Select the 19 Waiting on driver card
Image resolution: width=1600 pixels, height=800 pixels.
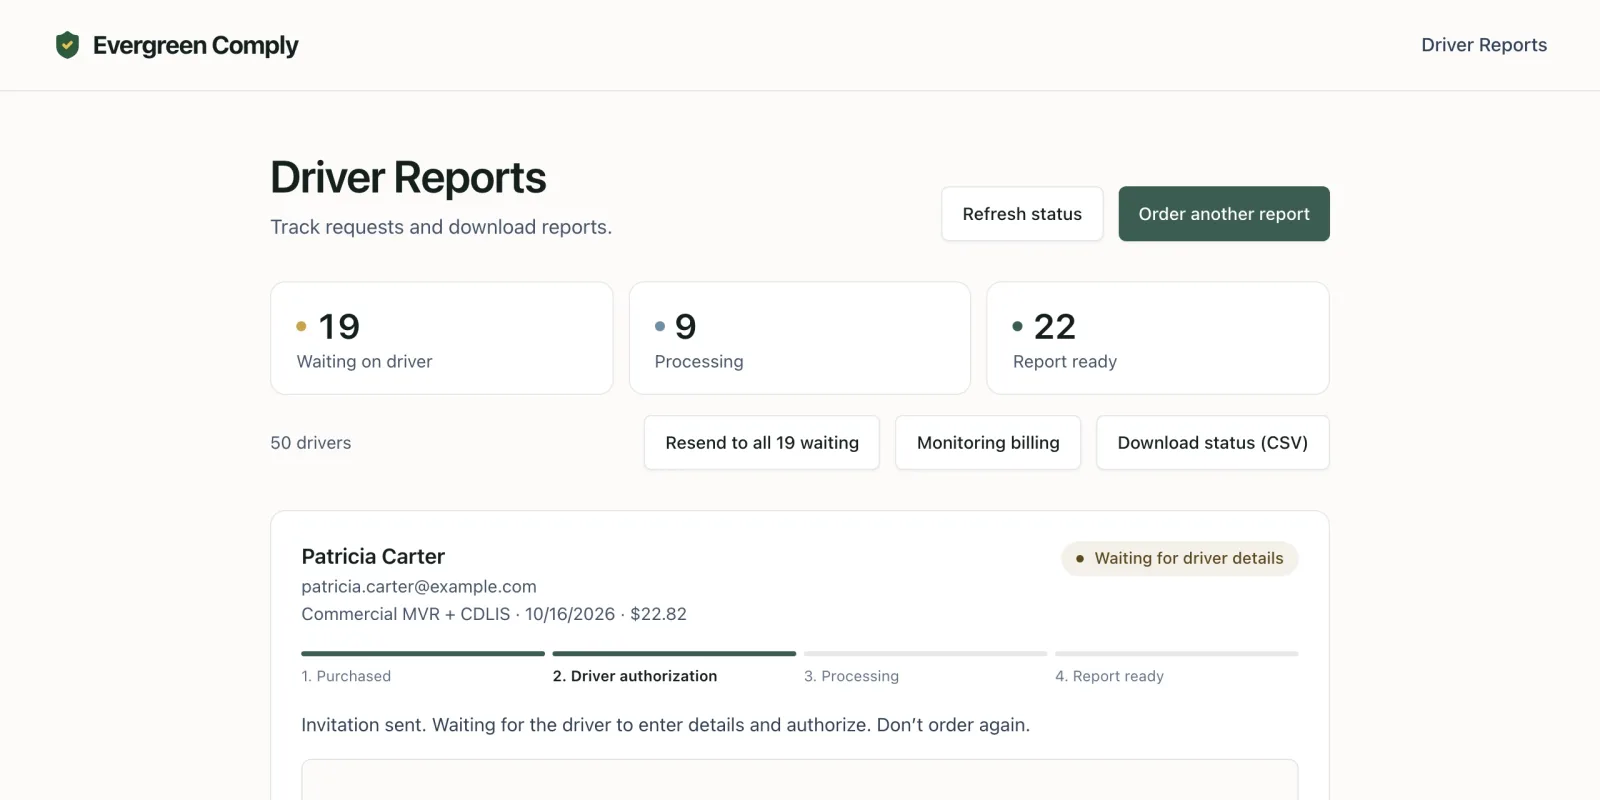441,338
